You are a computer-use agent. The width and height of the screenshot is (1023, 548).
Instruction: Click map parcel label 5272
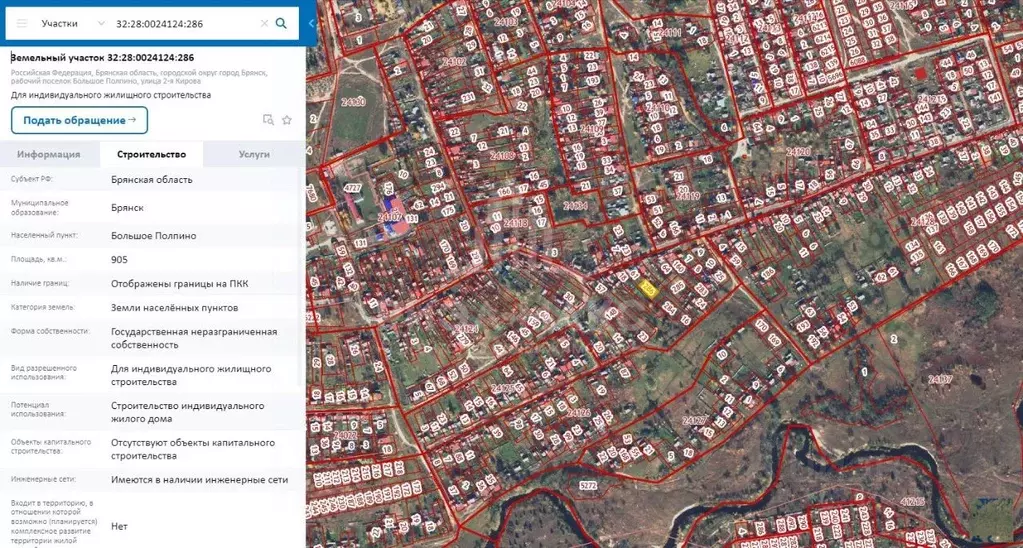pos(588,485)
